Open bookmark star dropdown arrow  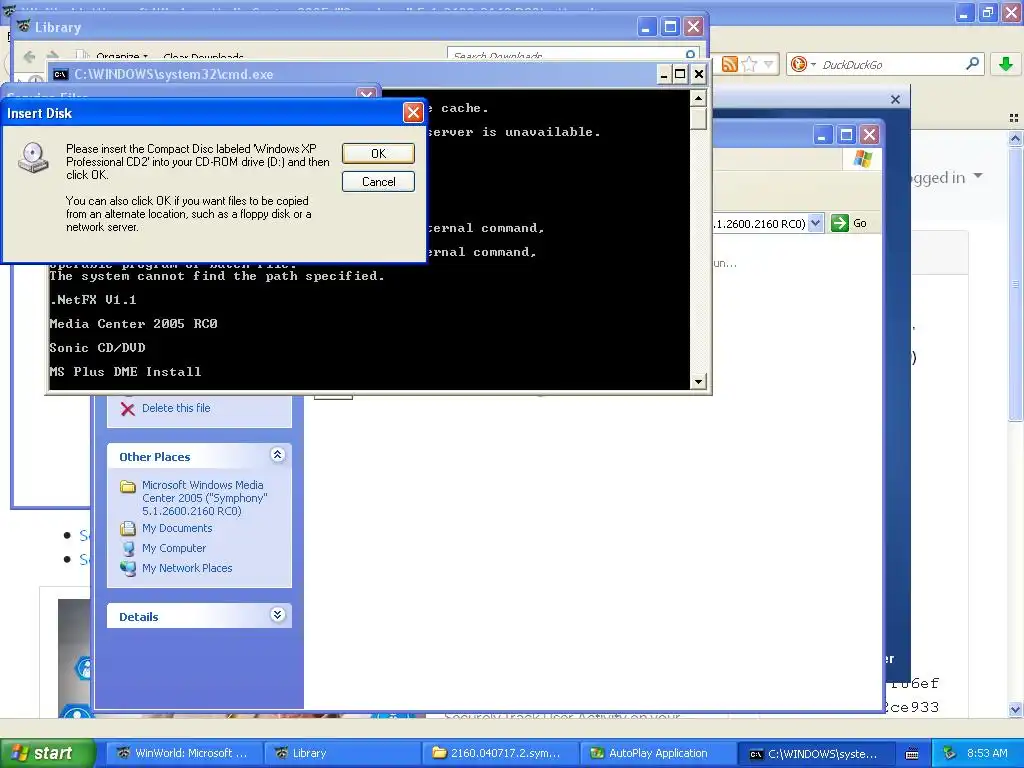point(768,64)
